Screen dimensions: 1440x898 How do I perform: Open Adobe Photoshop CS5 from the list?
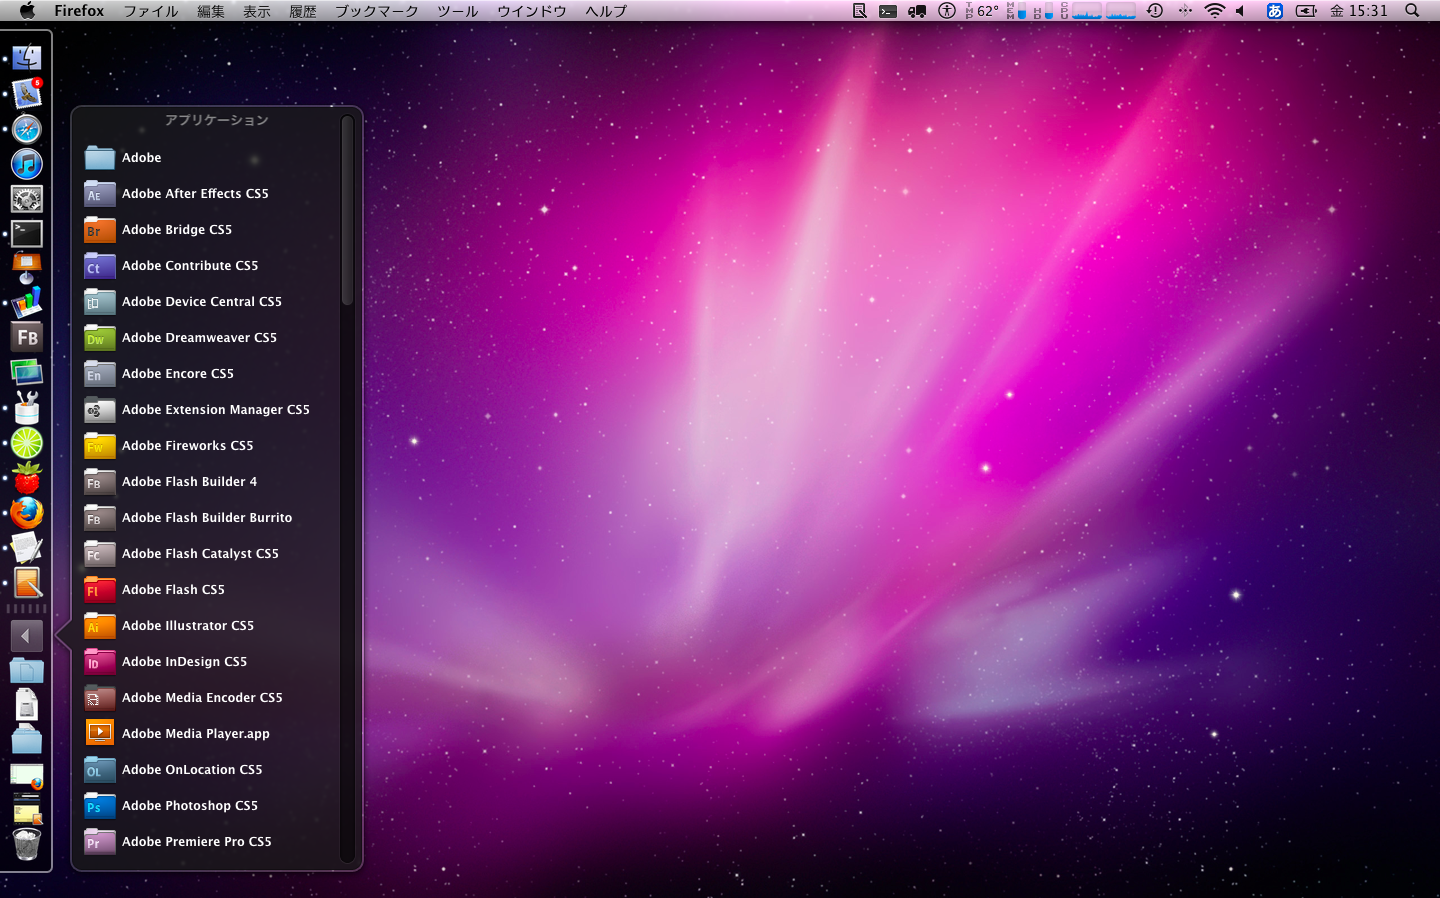190,806
